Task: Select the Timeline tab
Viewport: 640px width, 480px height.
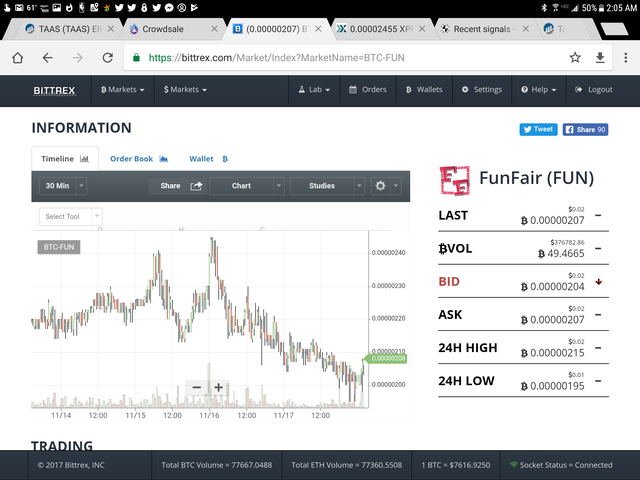Action: [65, 159]
